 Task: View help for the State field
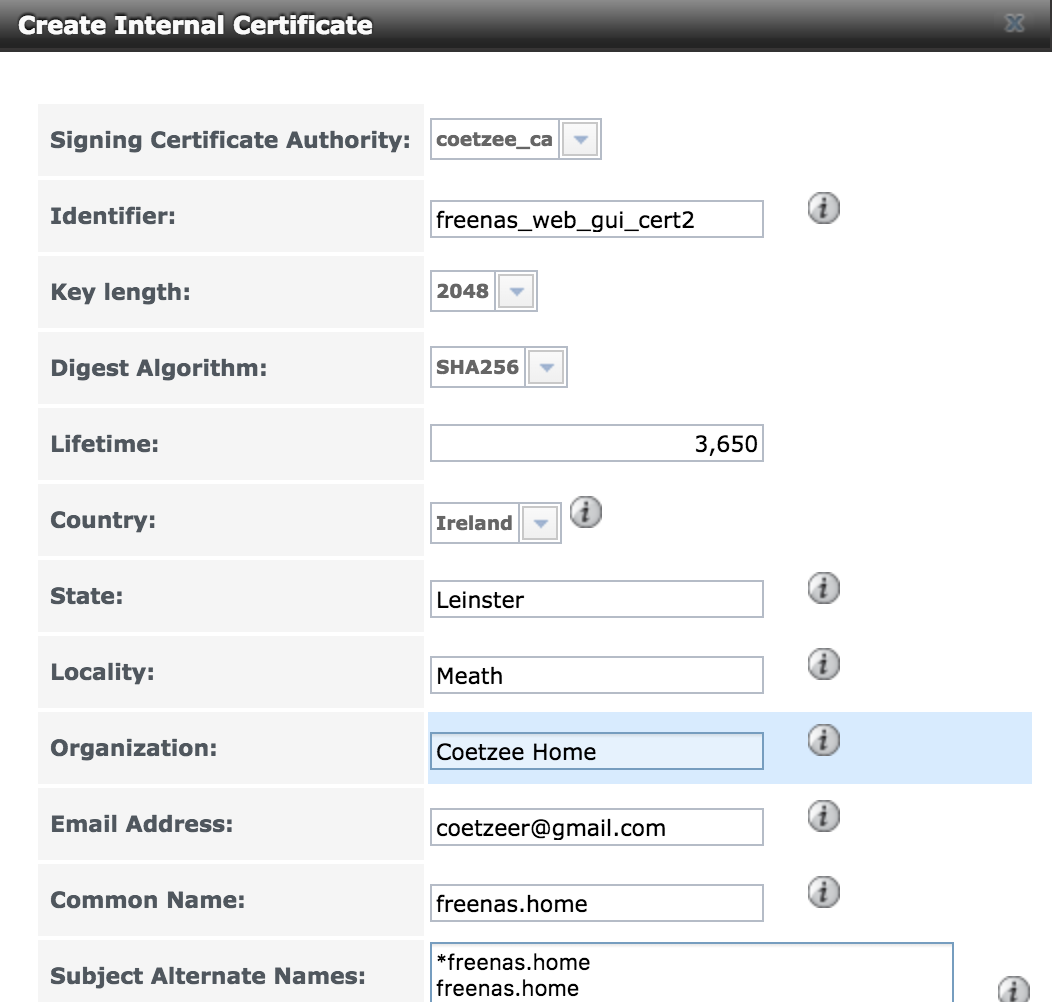pyautogui.click(x=822, y=588)
